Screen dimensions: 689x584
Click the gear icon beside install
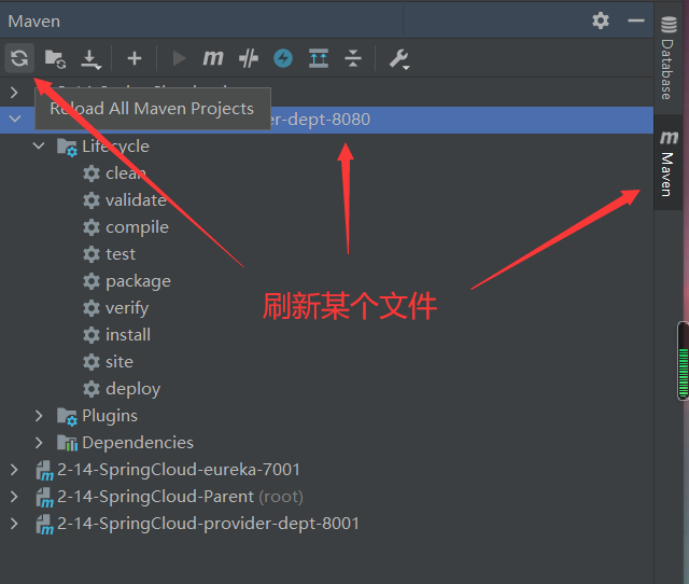point(91,335)
